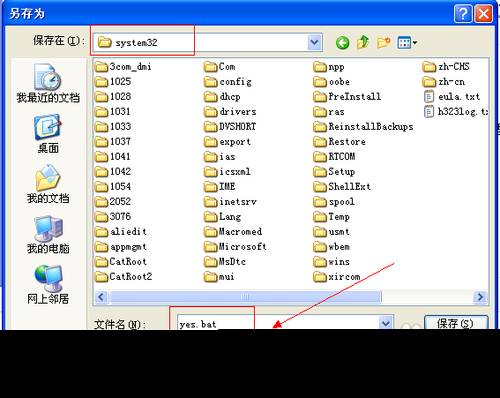Select the drivers folder
Image resolution: width=500 pixels, height=398 pixels.
click(230, 112)
